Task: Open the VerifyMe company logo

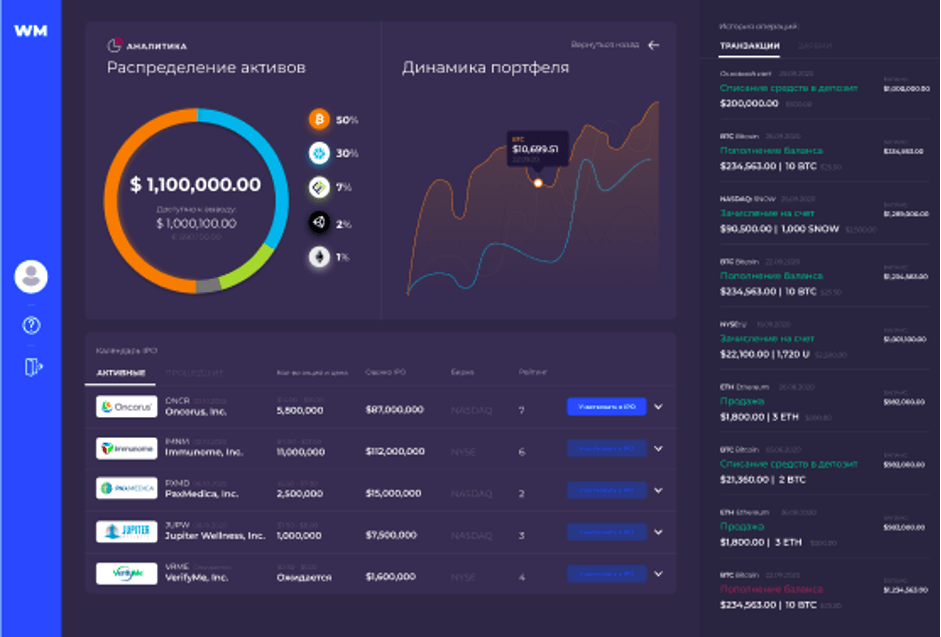Action: (x=127, y=573)
